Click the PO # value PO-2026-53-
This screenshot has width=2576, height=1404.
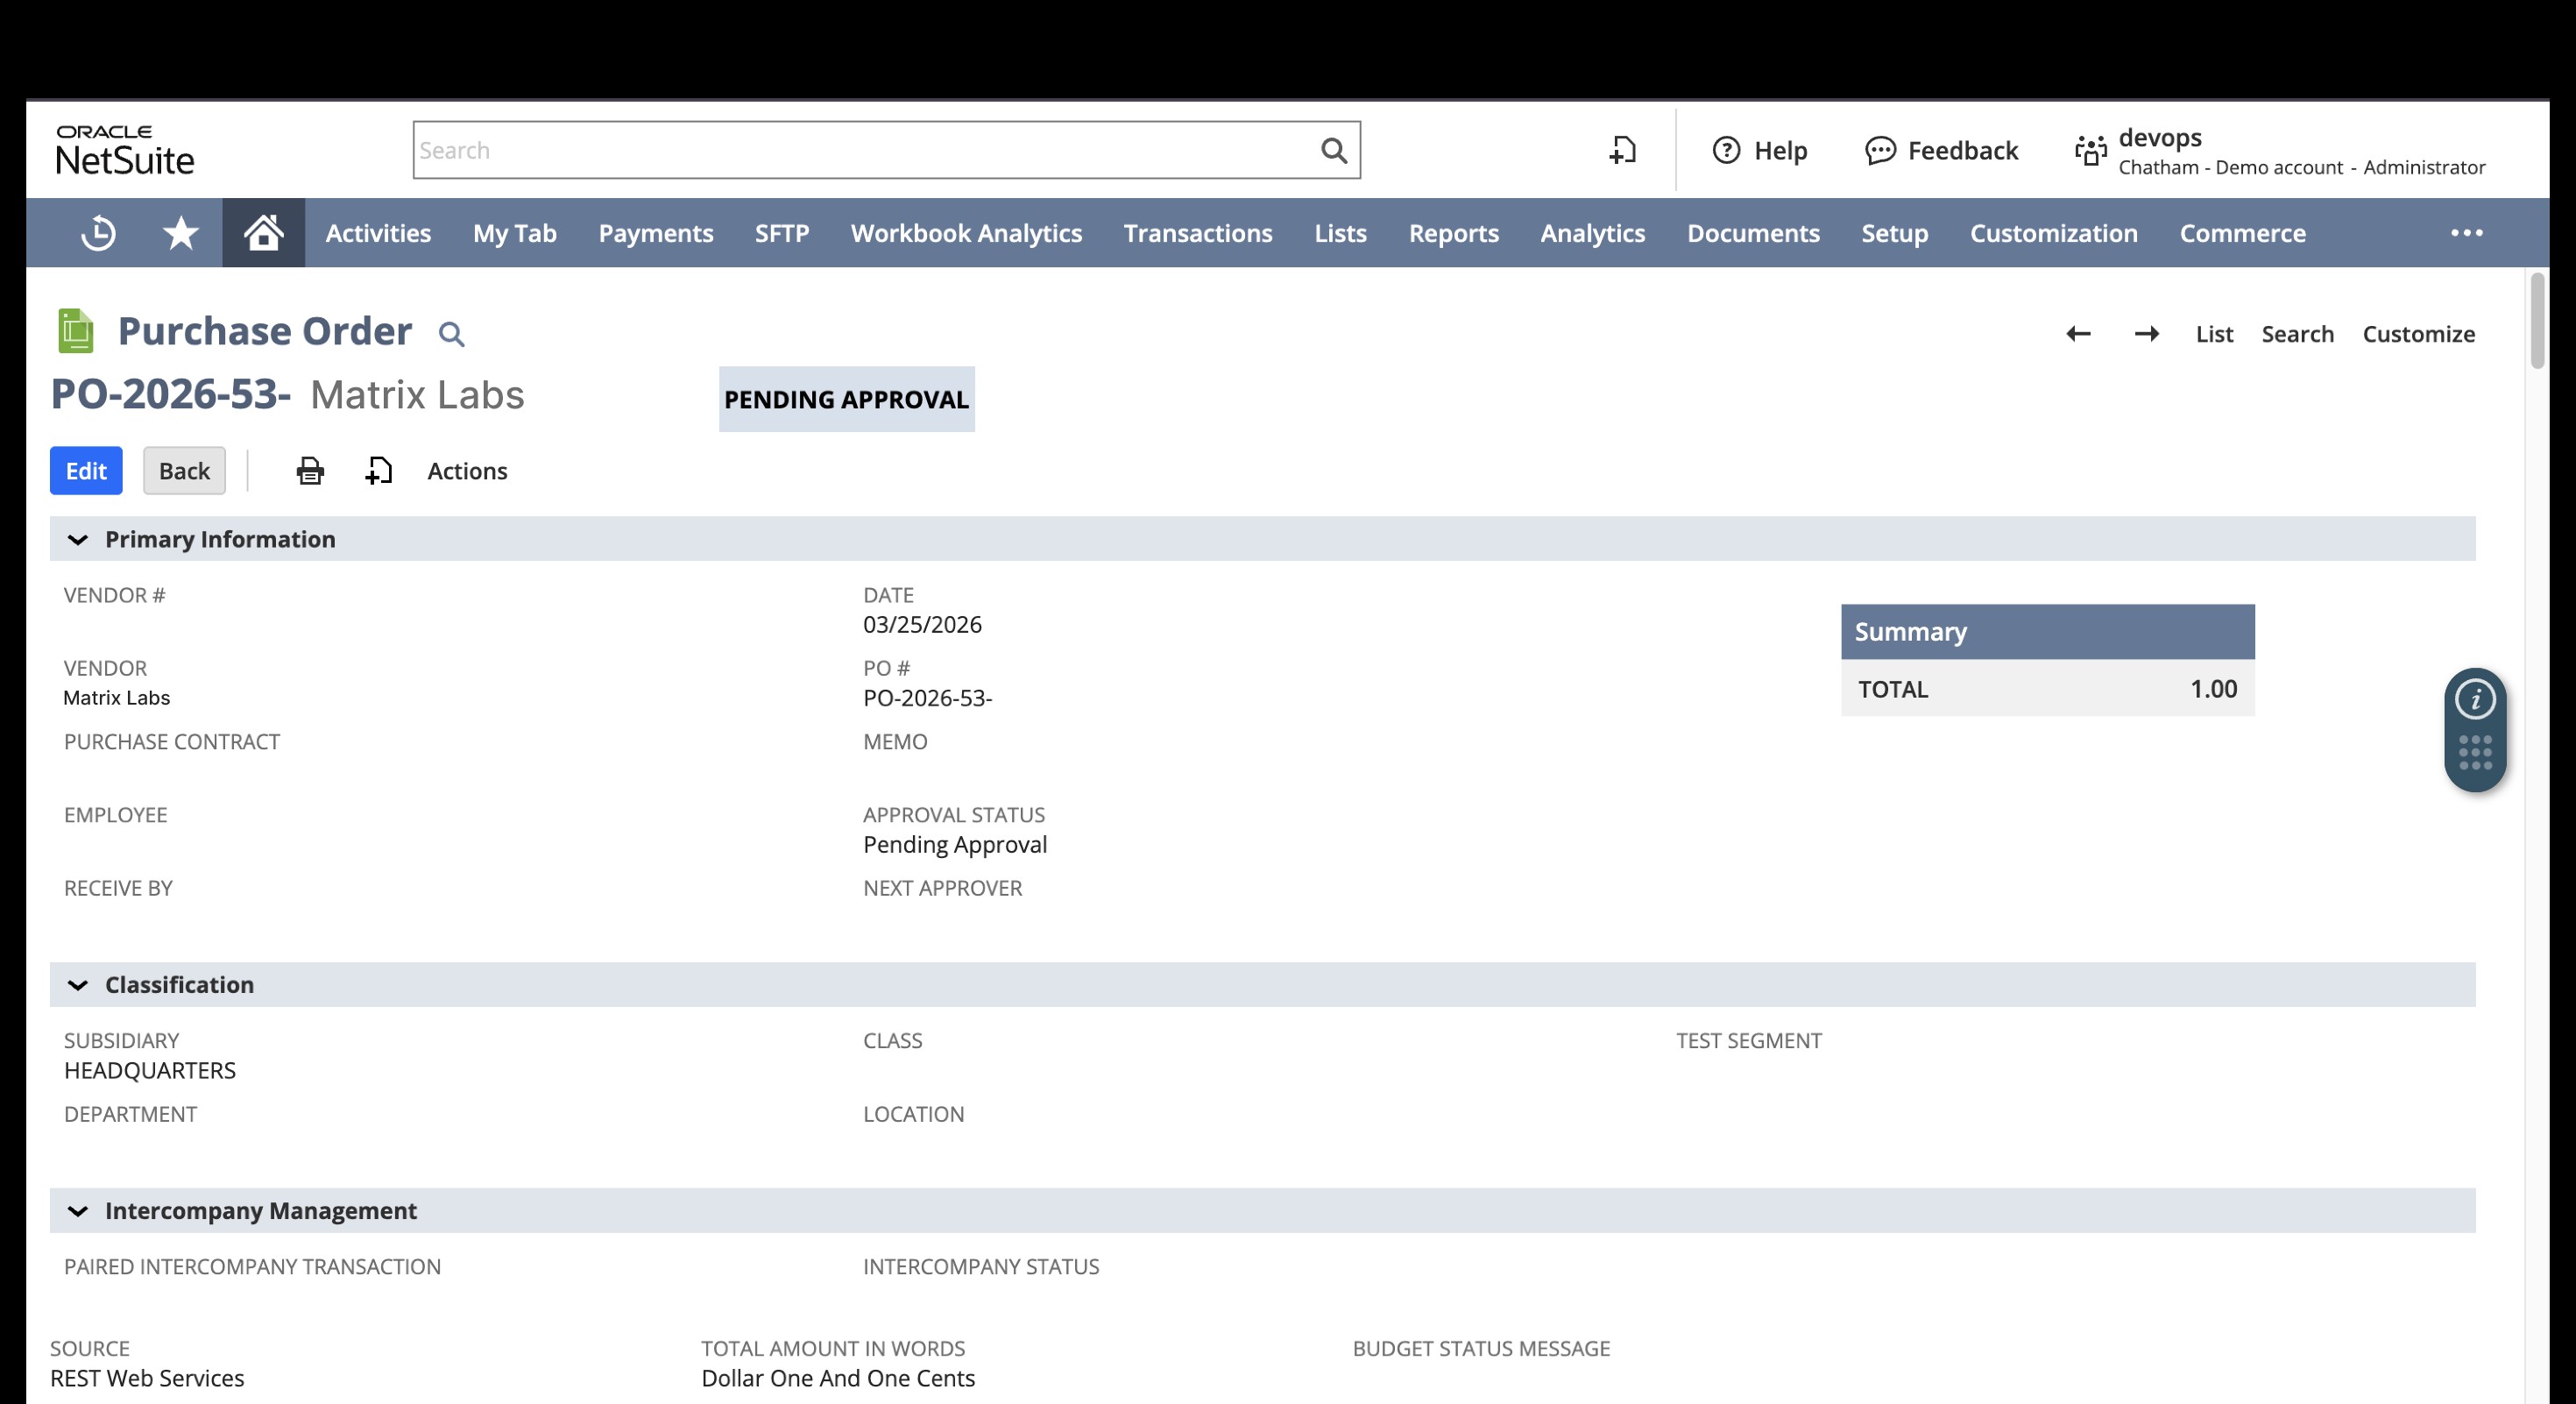click(927, 698)
